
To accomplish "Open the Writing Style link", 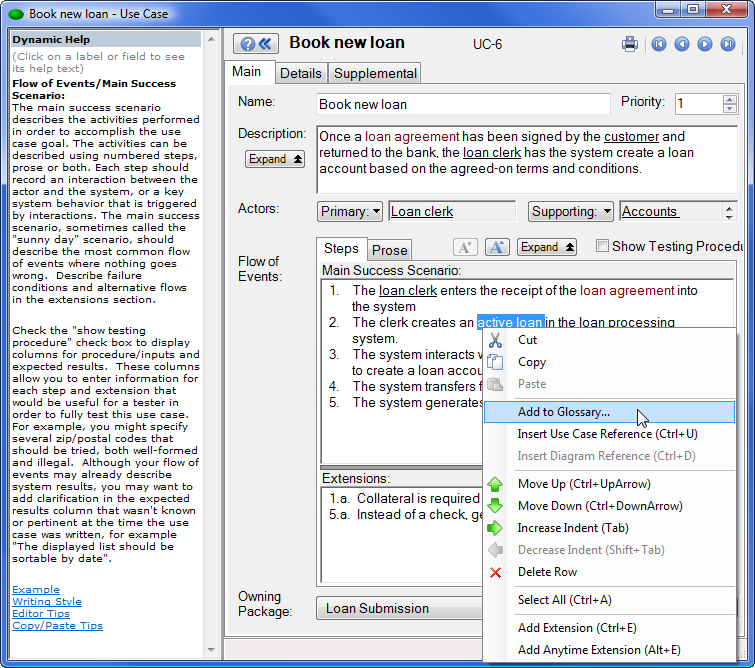I will point(47,602).
